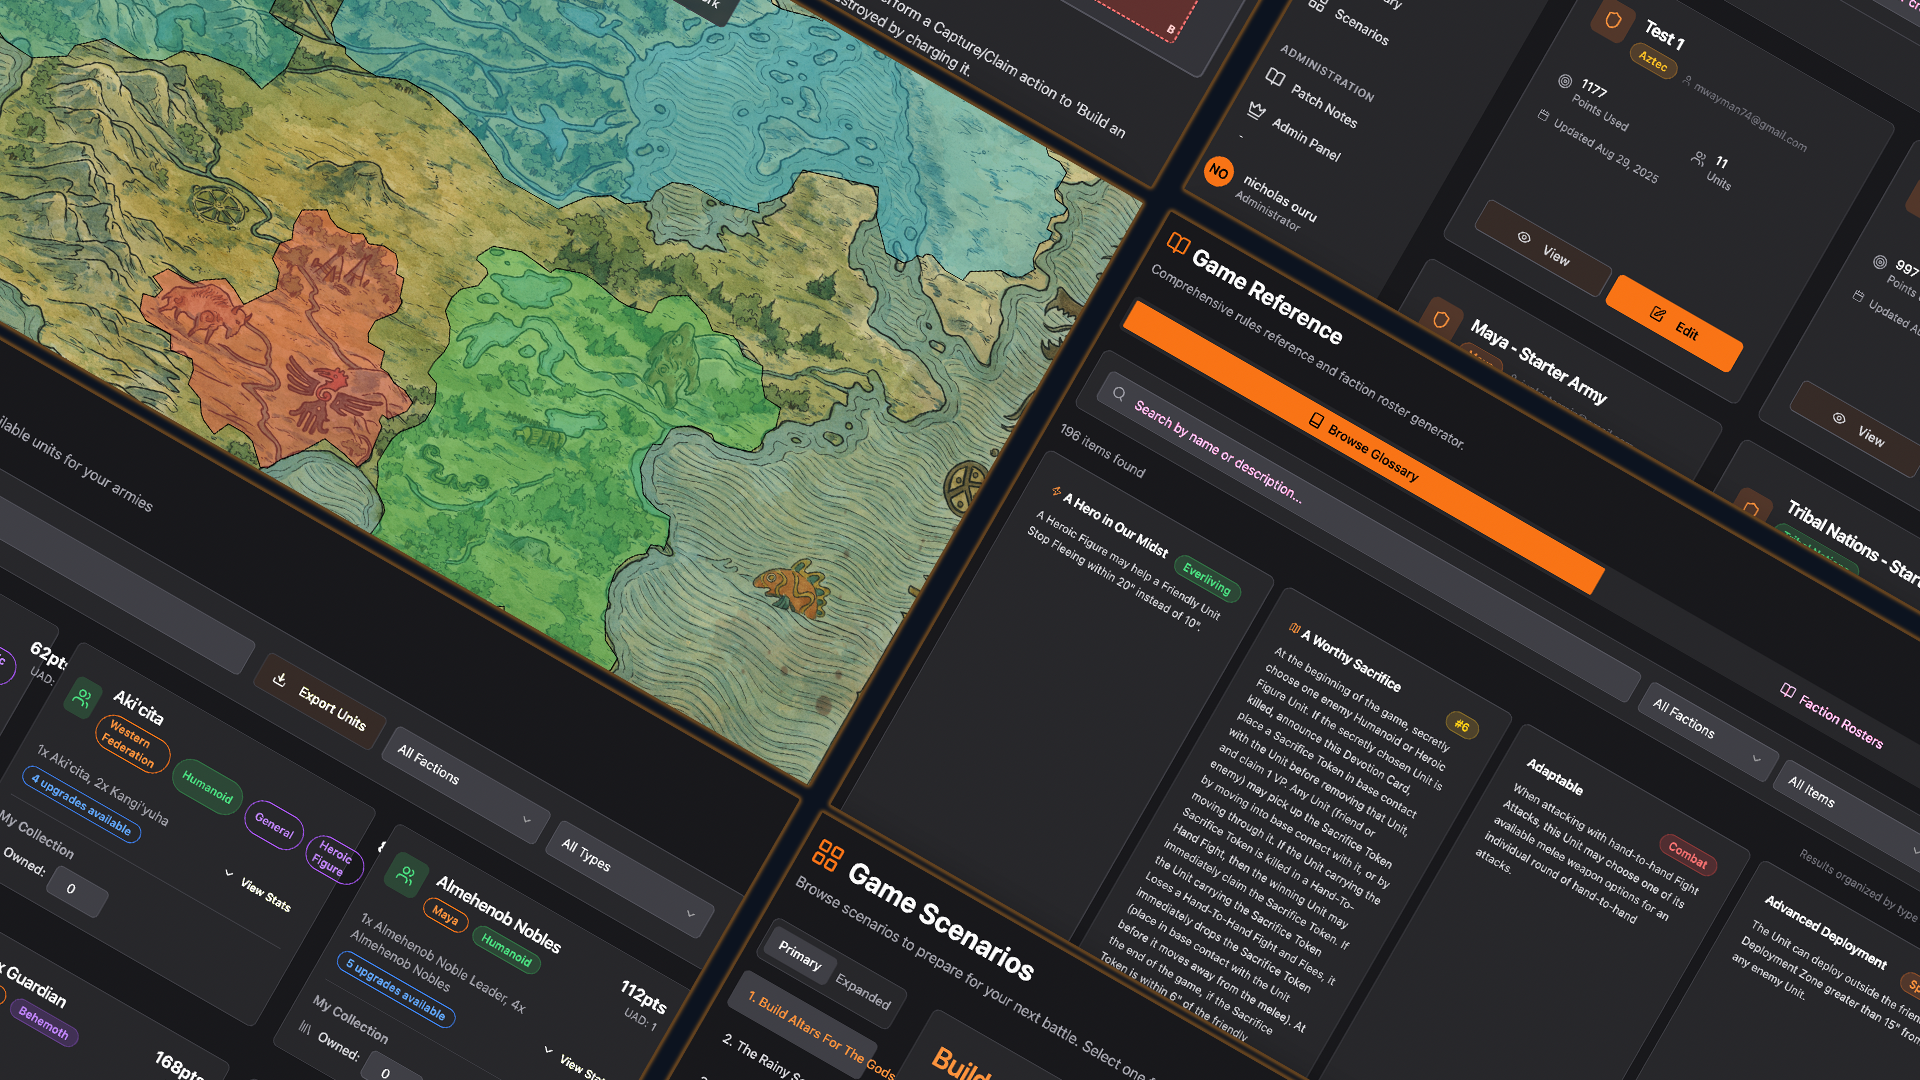Screen dimensions: 1920x1080
Task: Click the Adaptable card title
Action: pos(1554,776)
